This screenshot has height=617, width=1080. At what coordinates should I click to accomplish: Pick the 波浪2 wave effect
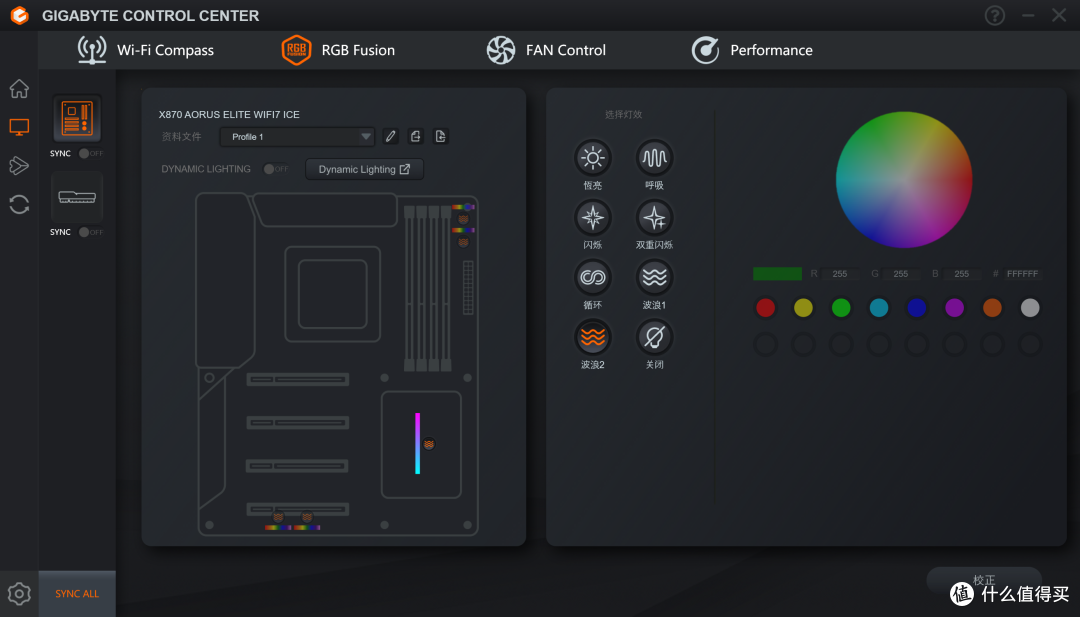pos(592,337)
